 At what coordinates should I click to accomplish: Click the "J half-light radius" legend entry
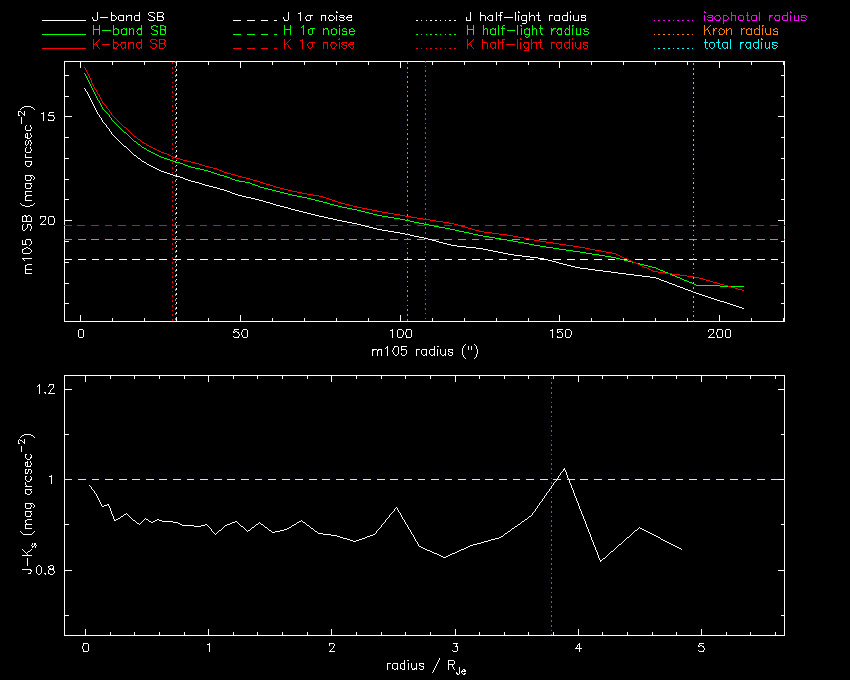(526, 18)
